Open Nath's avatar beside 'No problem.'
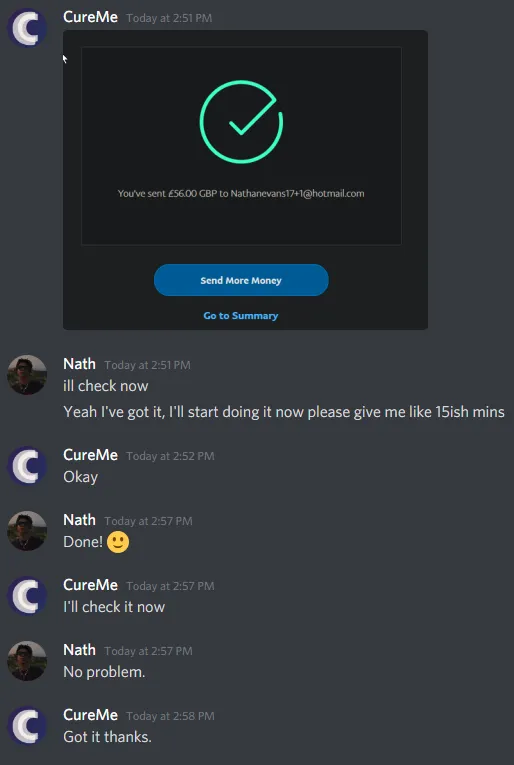 click(x=27, y=661)
